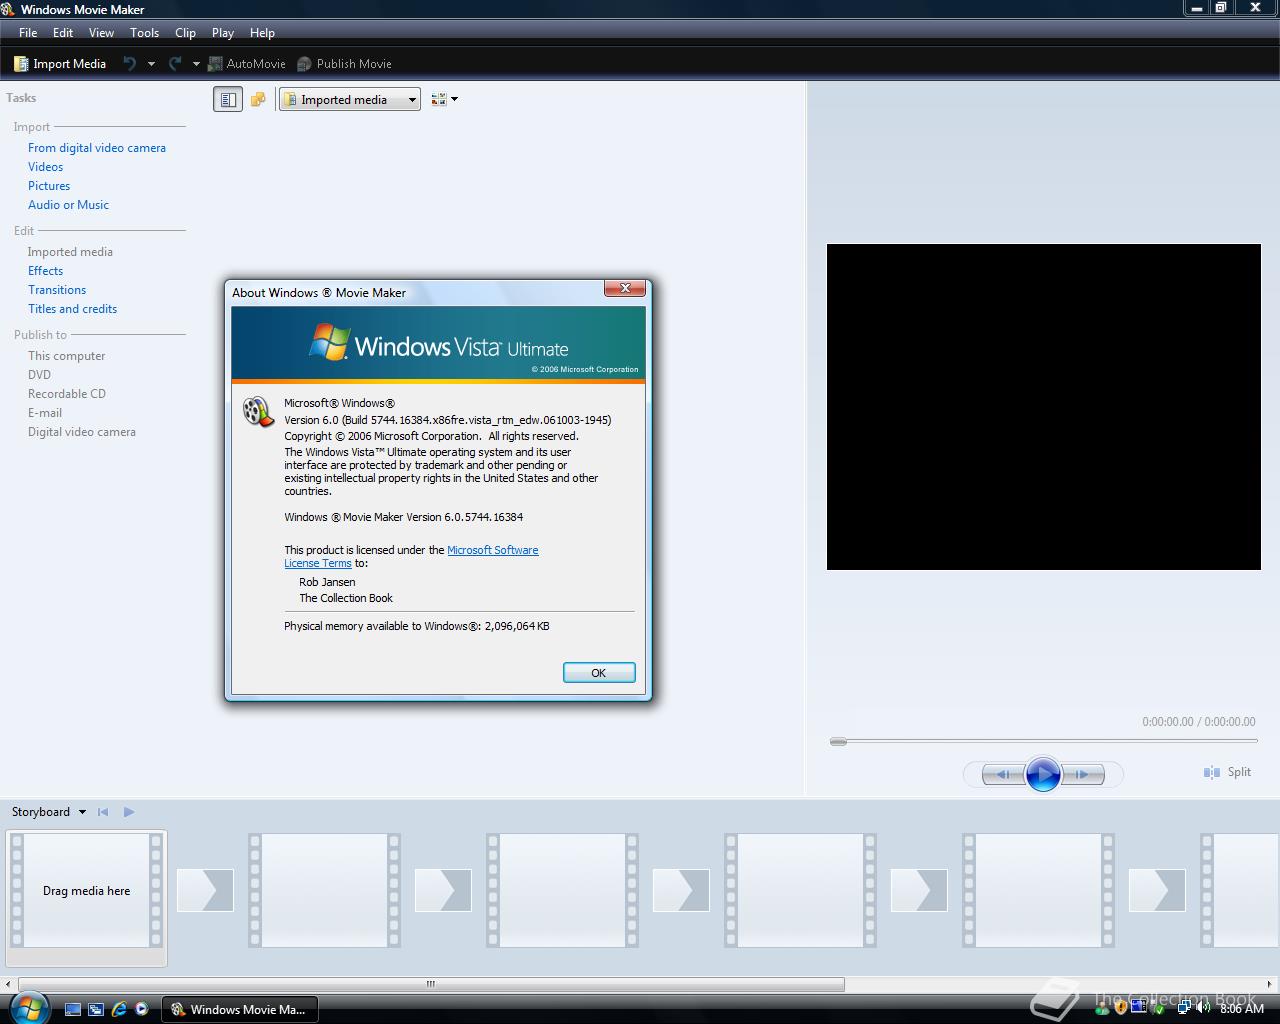This screenshot has width=1280, height=1024.
Task: Click the volume speaker tray icon
Action: (x=1202, y=1008)
